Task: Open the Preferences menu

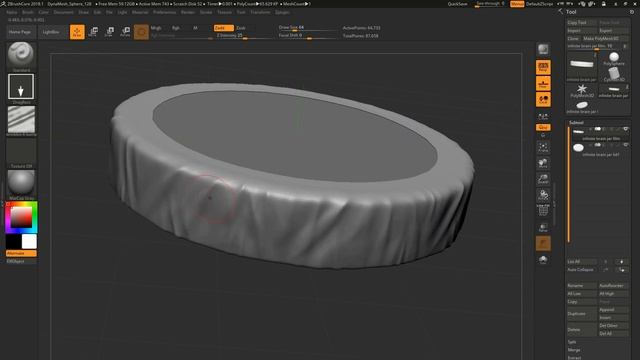Action: (164, 12)
